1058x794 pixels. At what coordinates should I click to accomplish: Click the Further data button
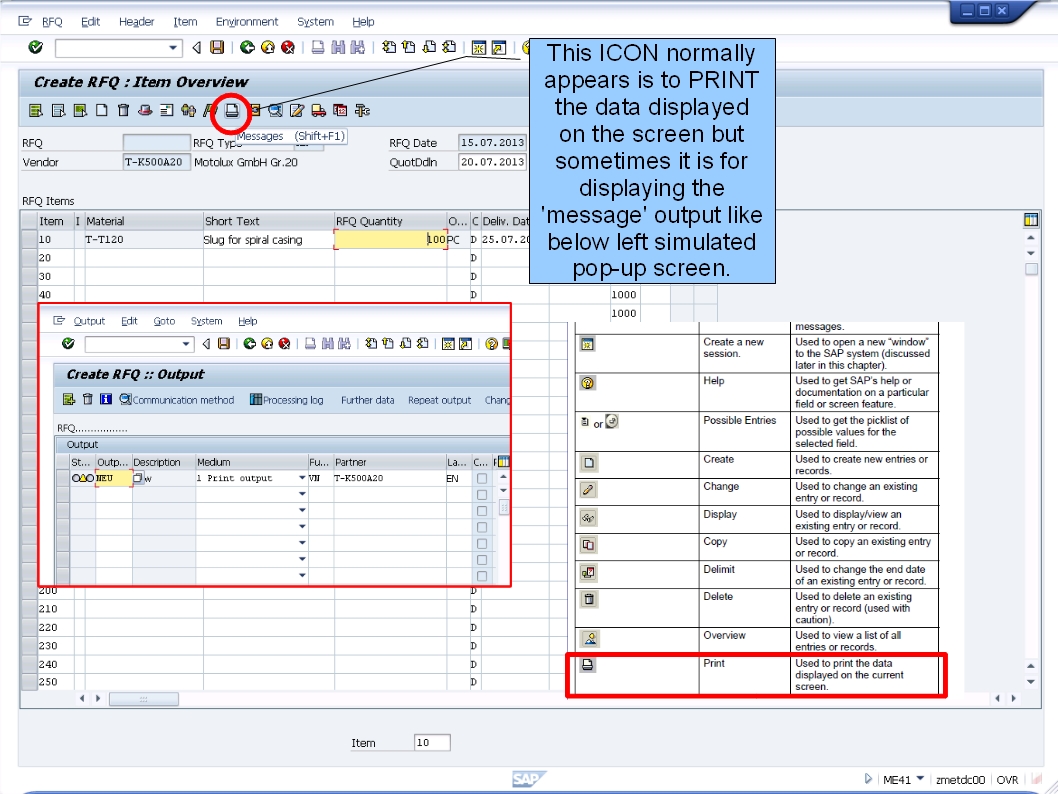click(x=367, y=399)
